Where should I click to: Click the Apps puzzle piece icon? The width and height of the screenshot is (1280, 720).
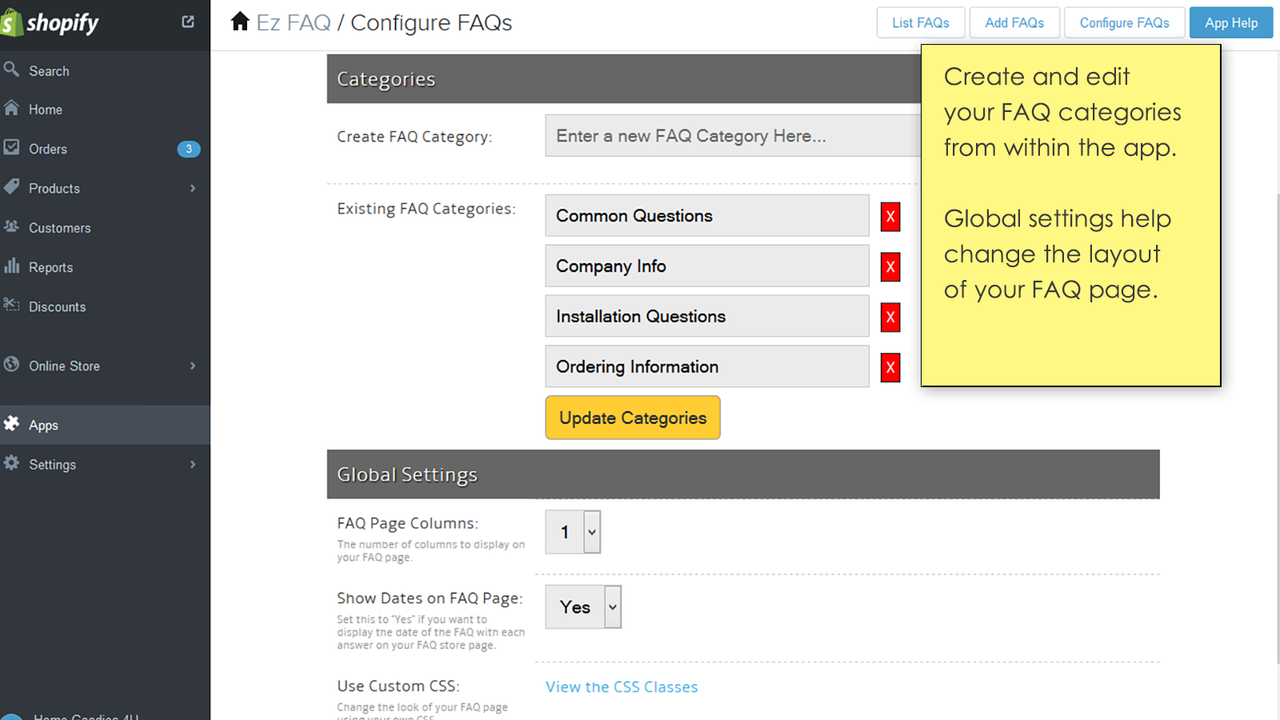11,424
